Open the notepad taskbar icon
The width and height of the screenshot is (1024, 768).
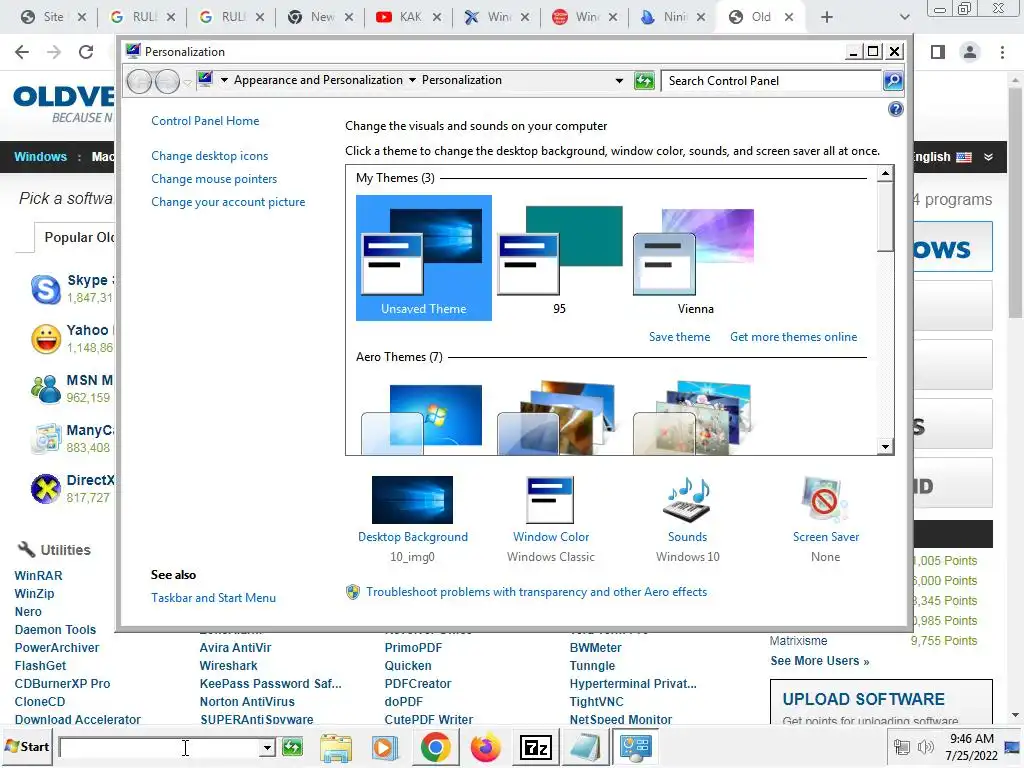click(x=585, y=747)
